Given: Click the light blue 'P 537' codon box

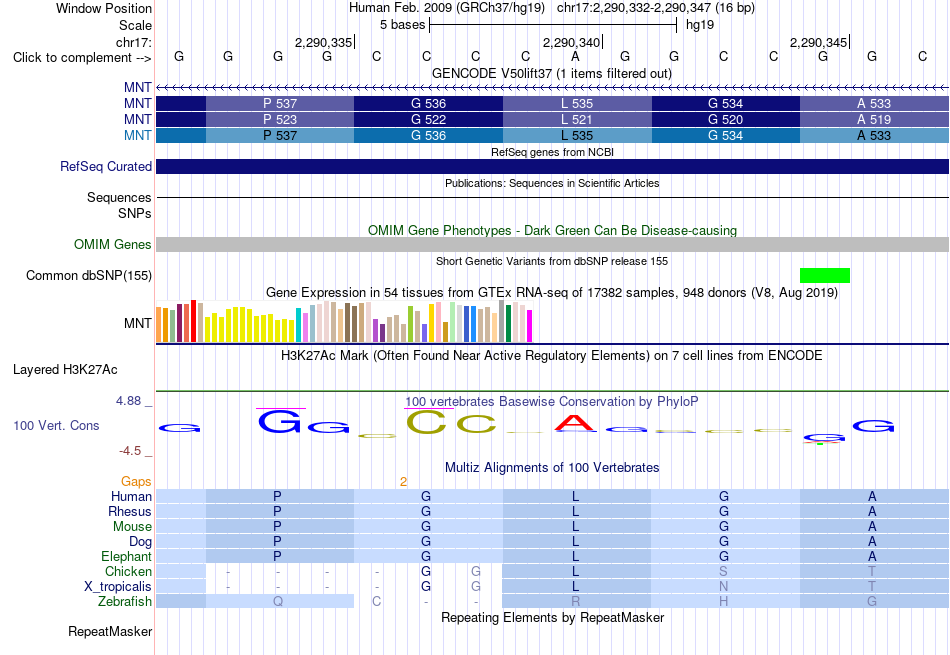Looking at the screenshot, I should pos(280,136).
